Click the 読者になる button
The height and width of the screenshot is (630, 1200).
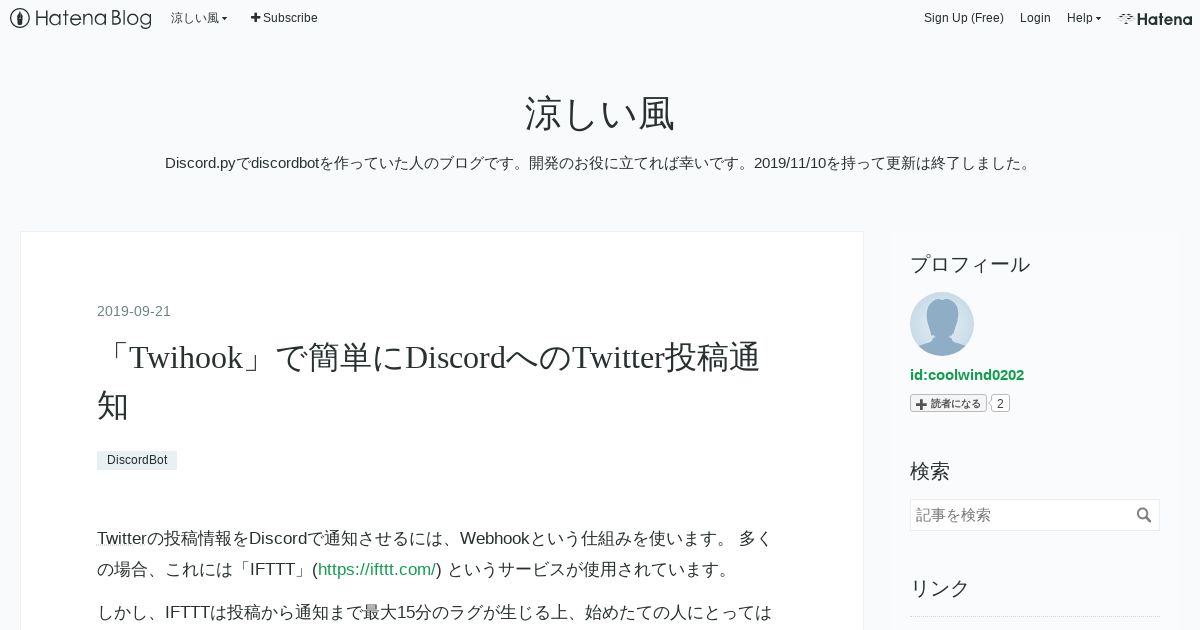point(948,403)
